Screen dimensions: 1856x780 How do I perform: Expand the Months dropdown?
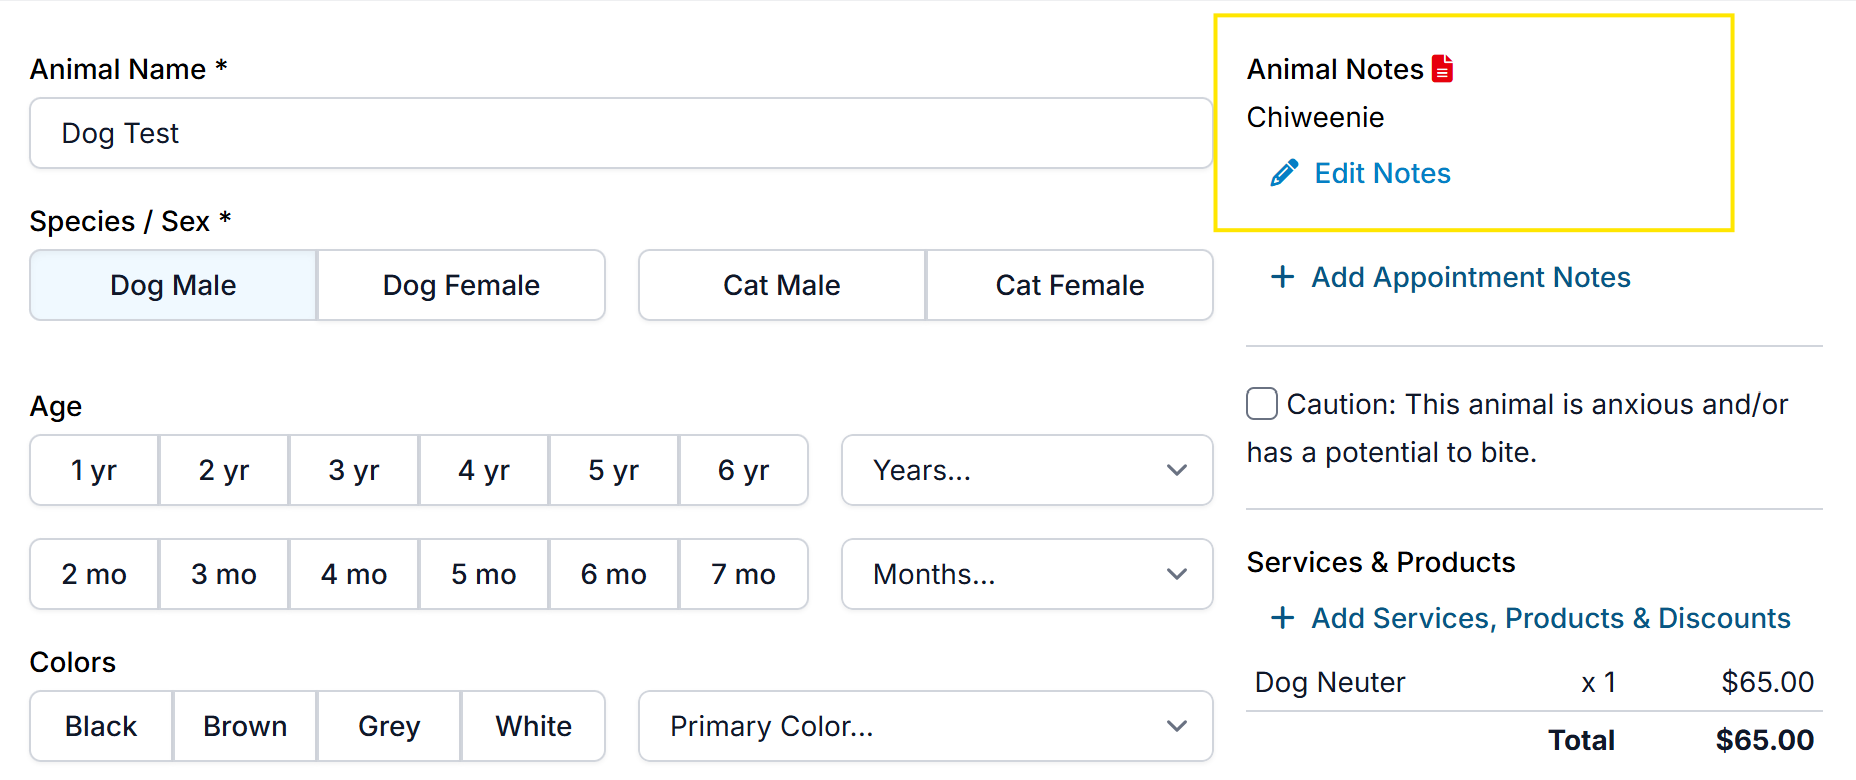point(1027,574)
